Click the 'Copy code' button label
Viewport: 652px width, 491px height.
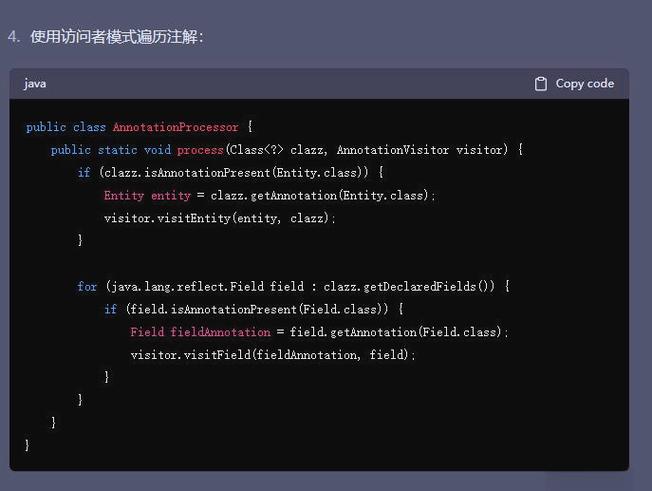point(585,84)
